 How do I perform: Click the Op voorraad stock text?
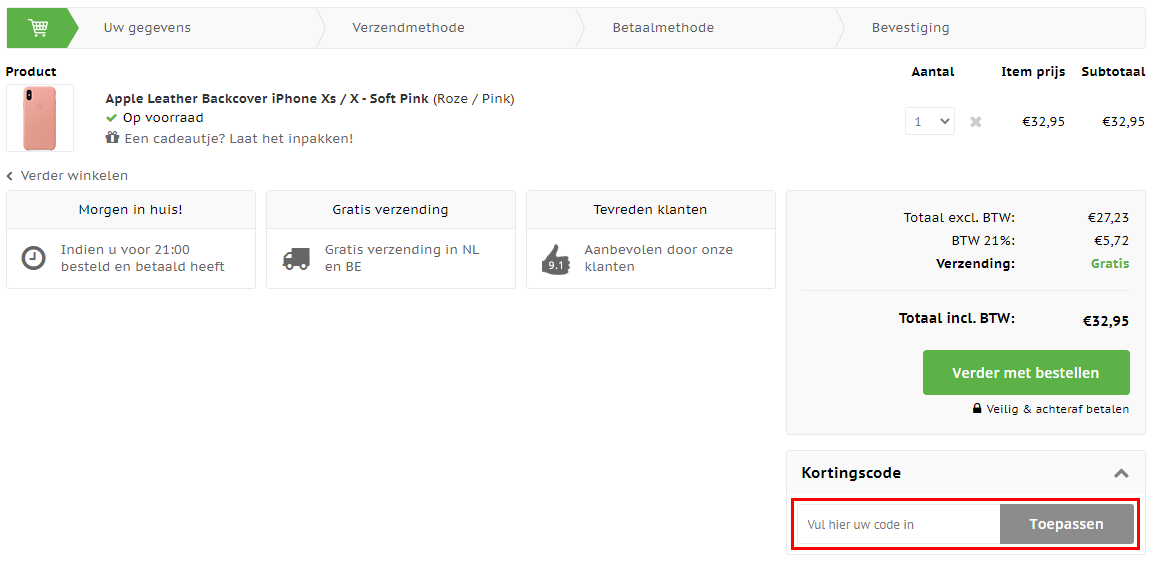coord(163,118)
